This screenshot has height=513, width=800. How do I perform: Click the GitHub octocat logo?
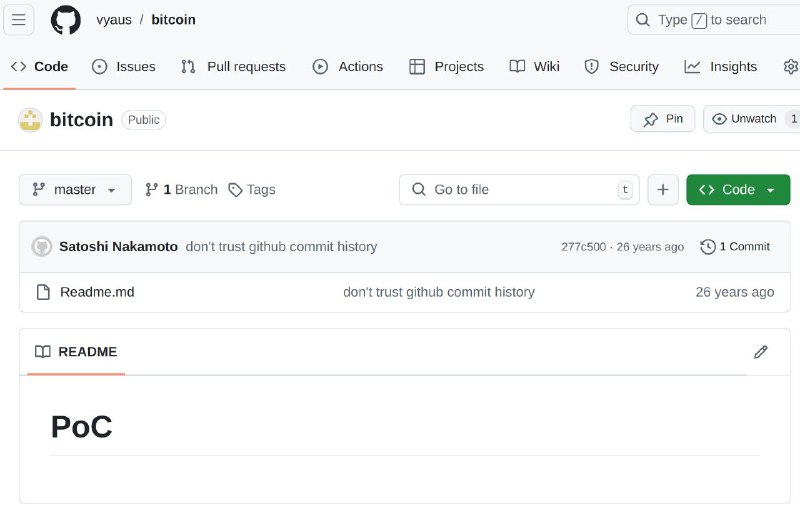66,20
